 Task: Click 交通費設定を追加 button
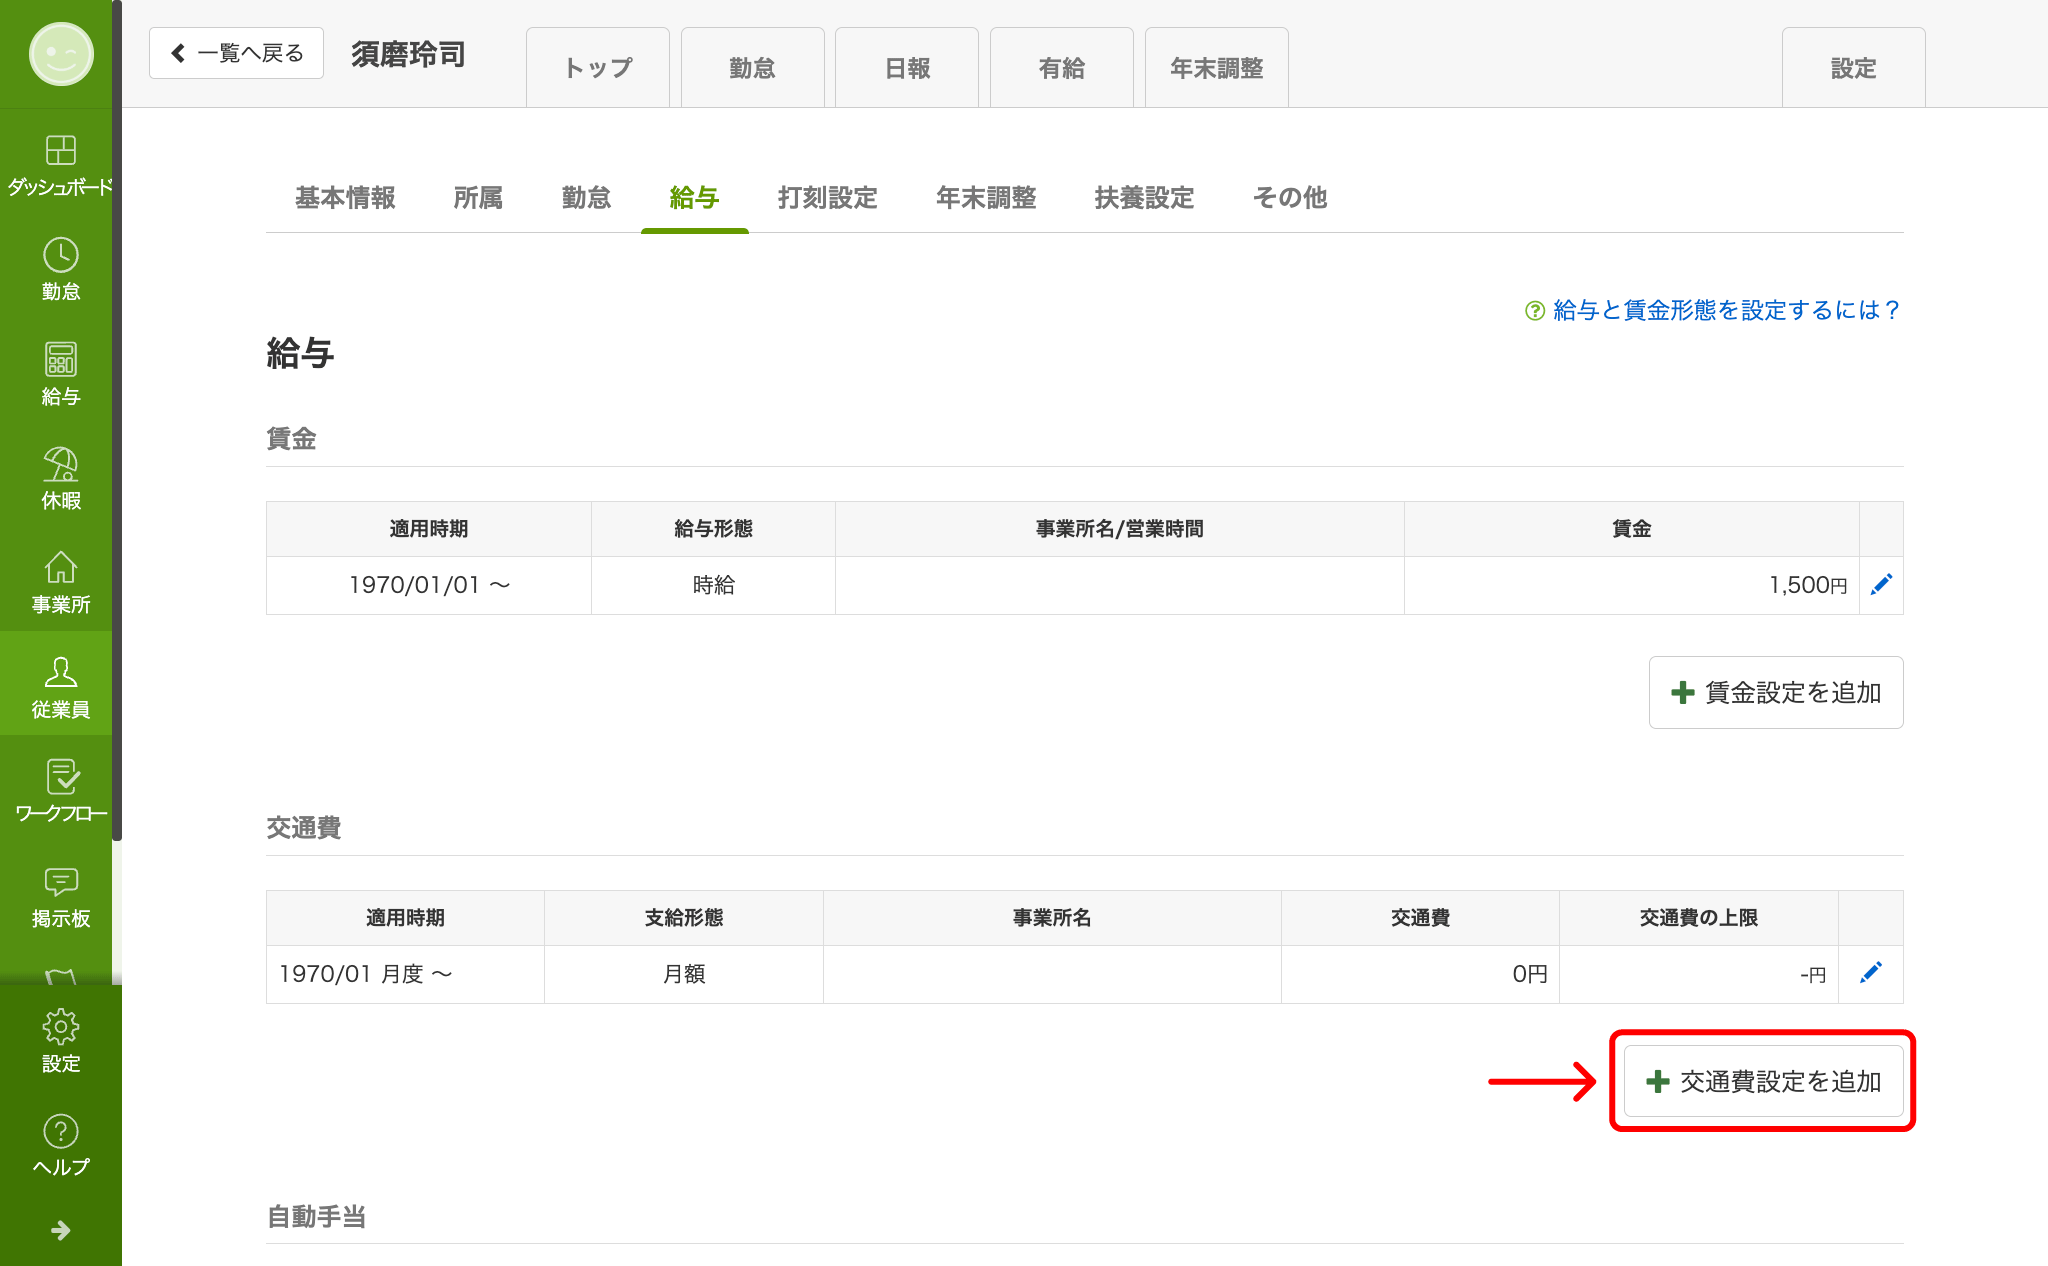coord(1763,1081)
